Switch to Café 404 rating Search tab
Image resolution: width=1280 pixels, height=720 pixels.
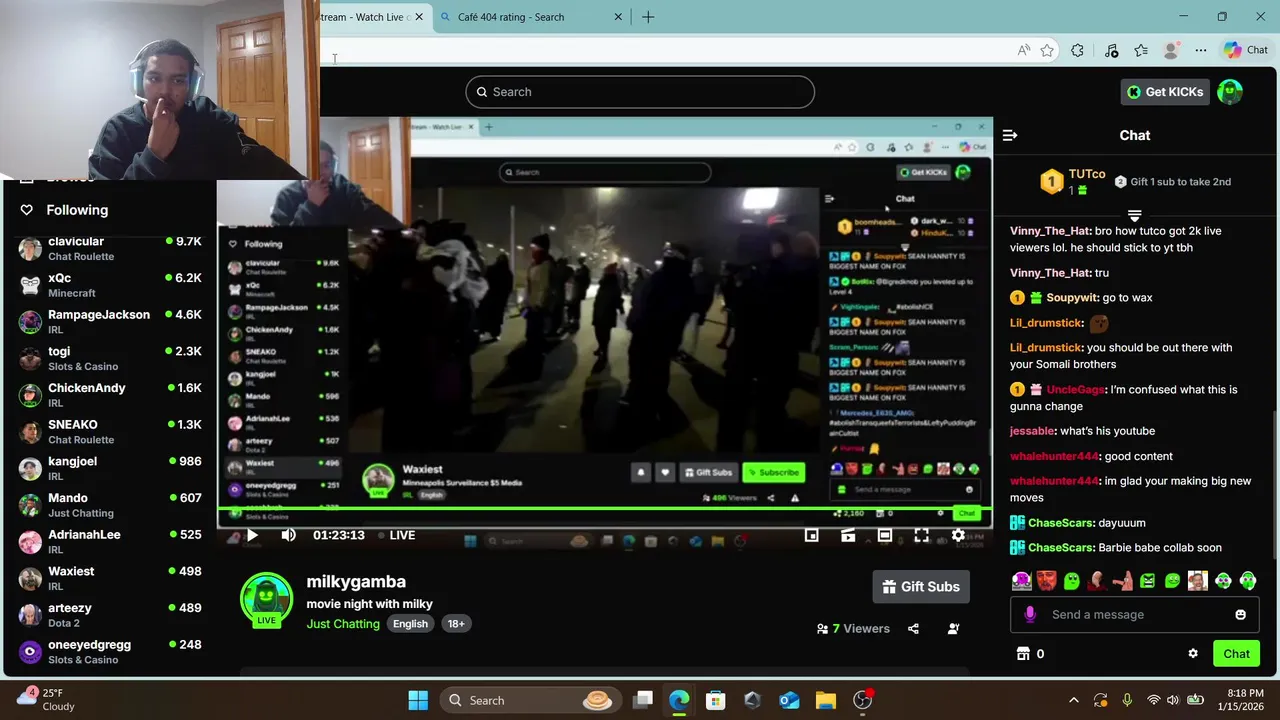531,17
